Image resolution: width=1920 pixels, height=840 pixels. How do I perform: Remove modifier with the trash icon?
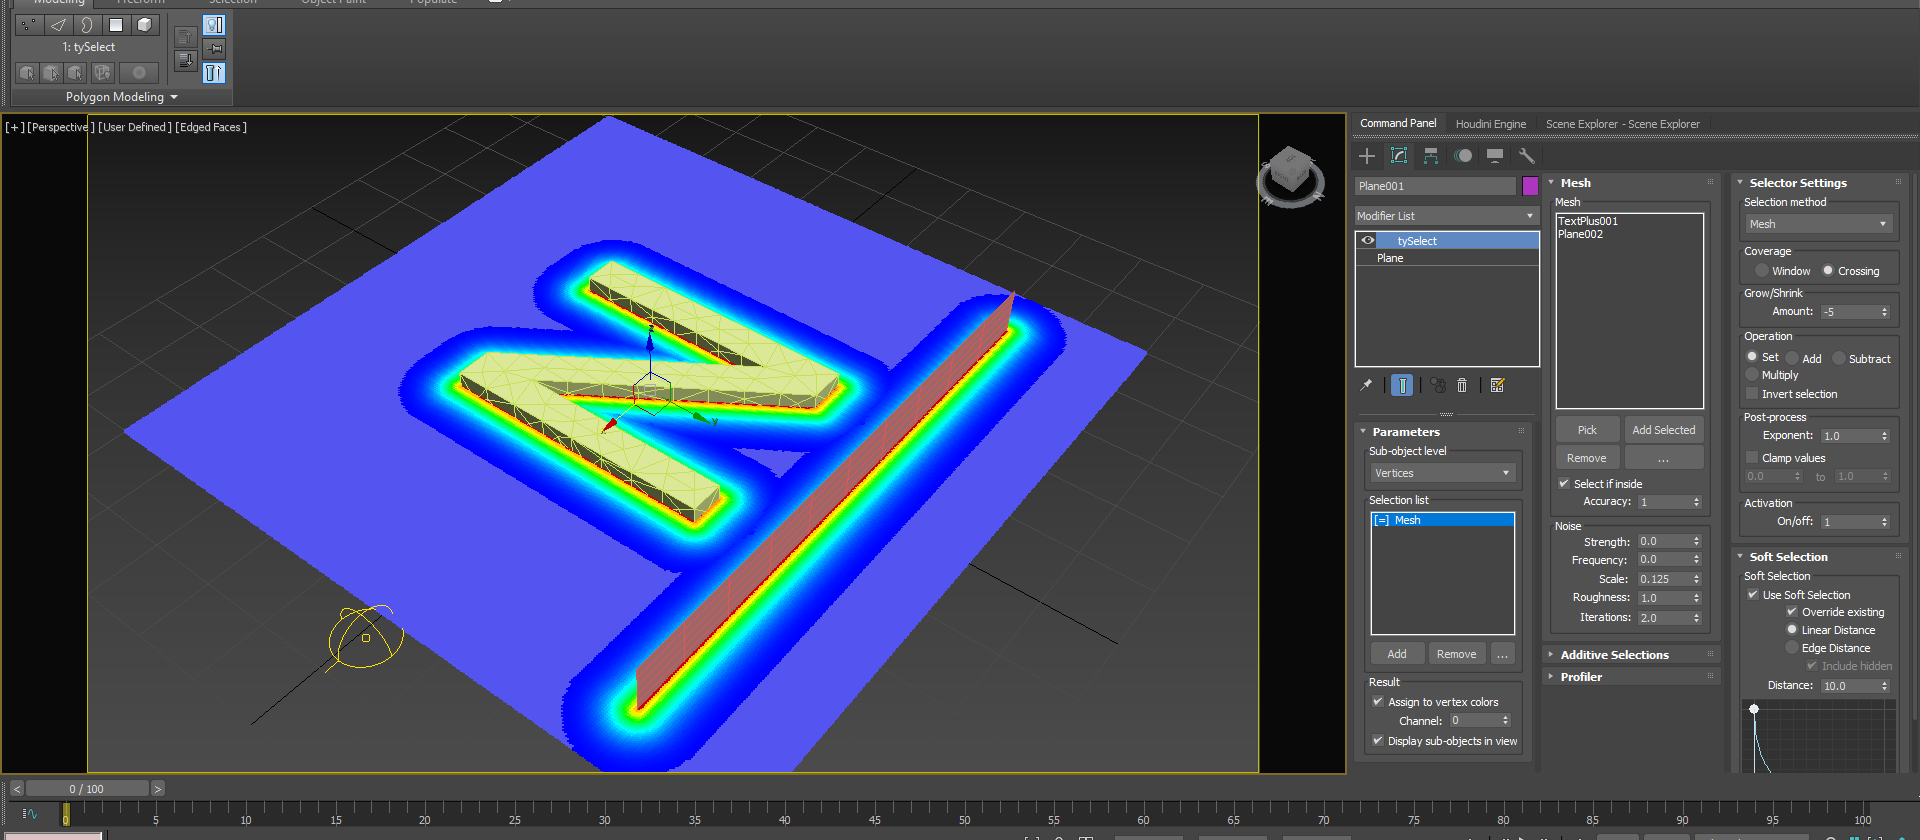(1462, 385)
